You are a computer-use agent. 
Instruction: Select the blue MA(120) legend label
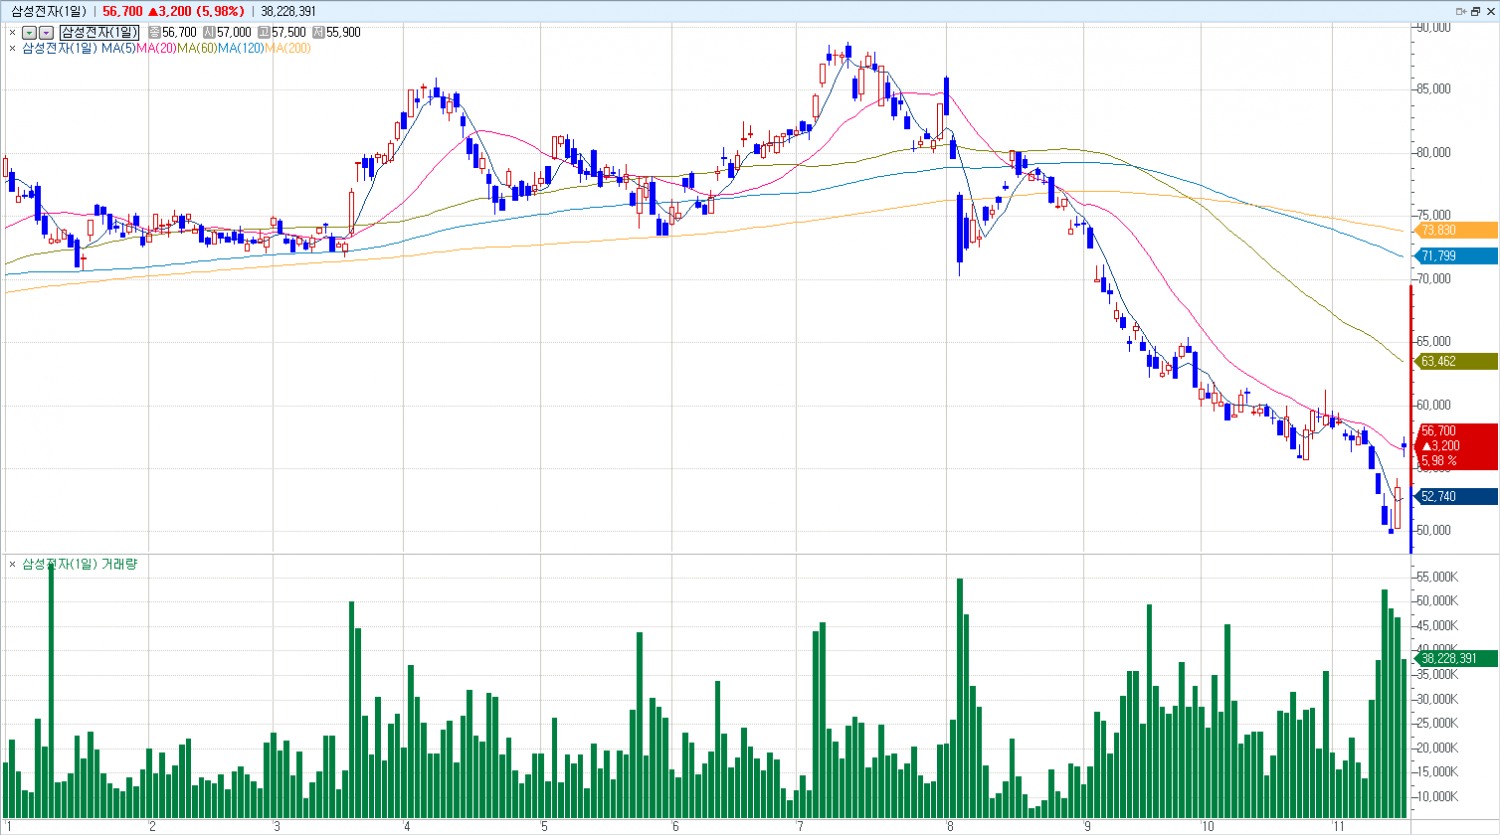pyautogui.click(x=240, y=48)
